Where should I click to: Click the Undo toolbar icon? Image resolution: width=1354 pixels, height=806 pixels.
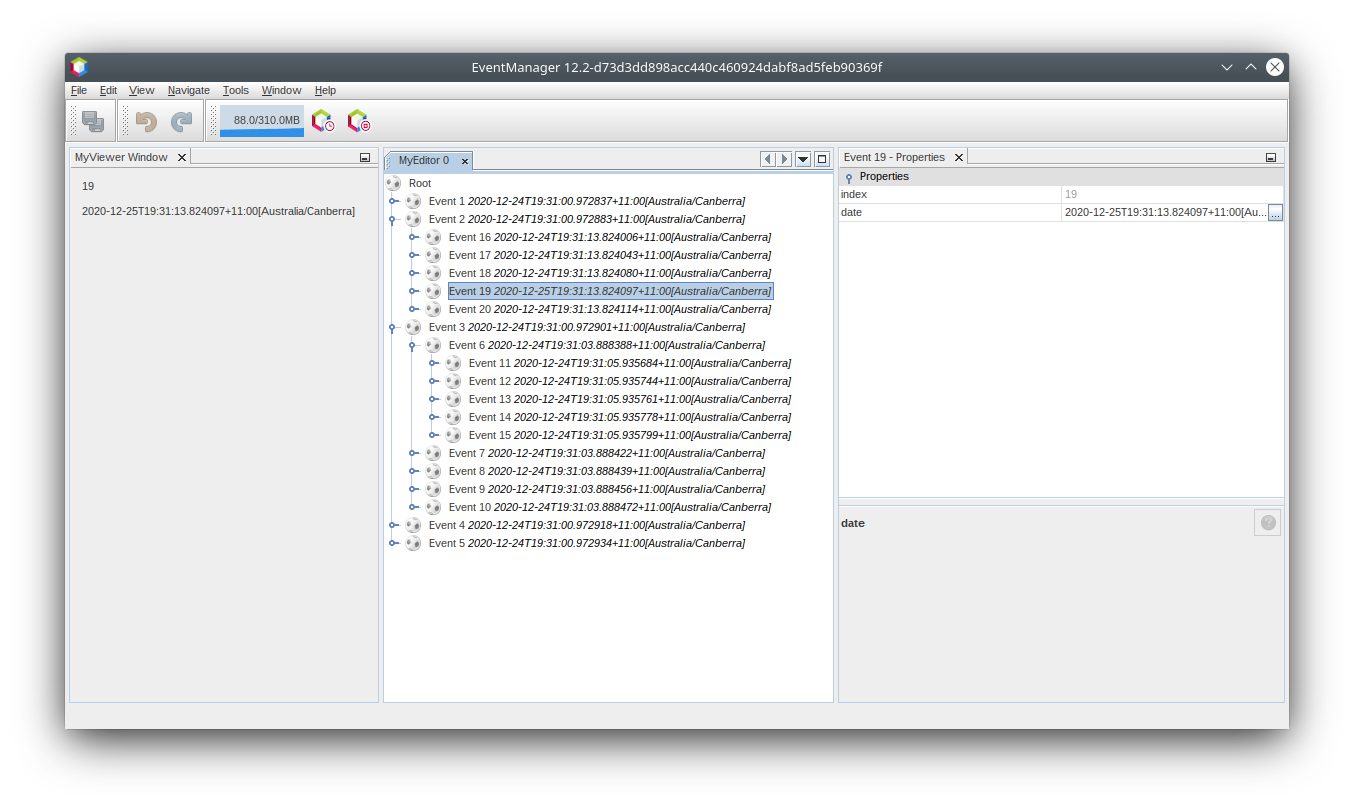pyautogui.click(x=146, y=121)
